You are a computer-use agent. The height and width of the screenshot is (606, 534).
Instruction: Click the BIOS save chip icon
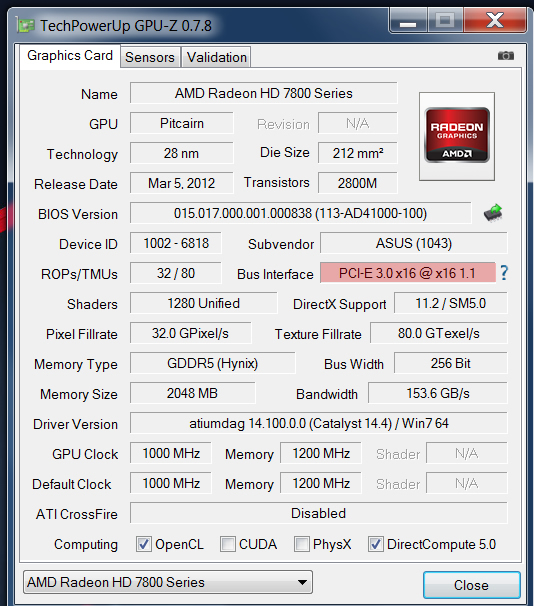coord(493,213)
